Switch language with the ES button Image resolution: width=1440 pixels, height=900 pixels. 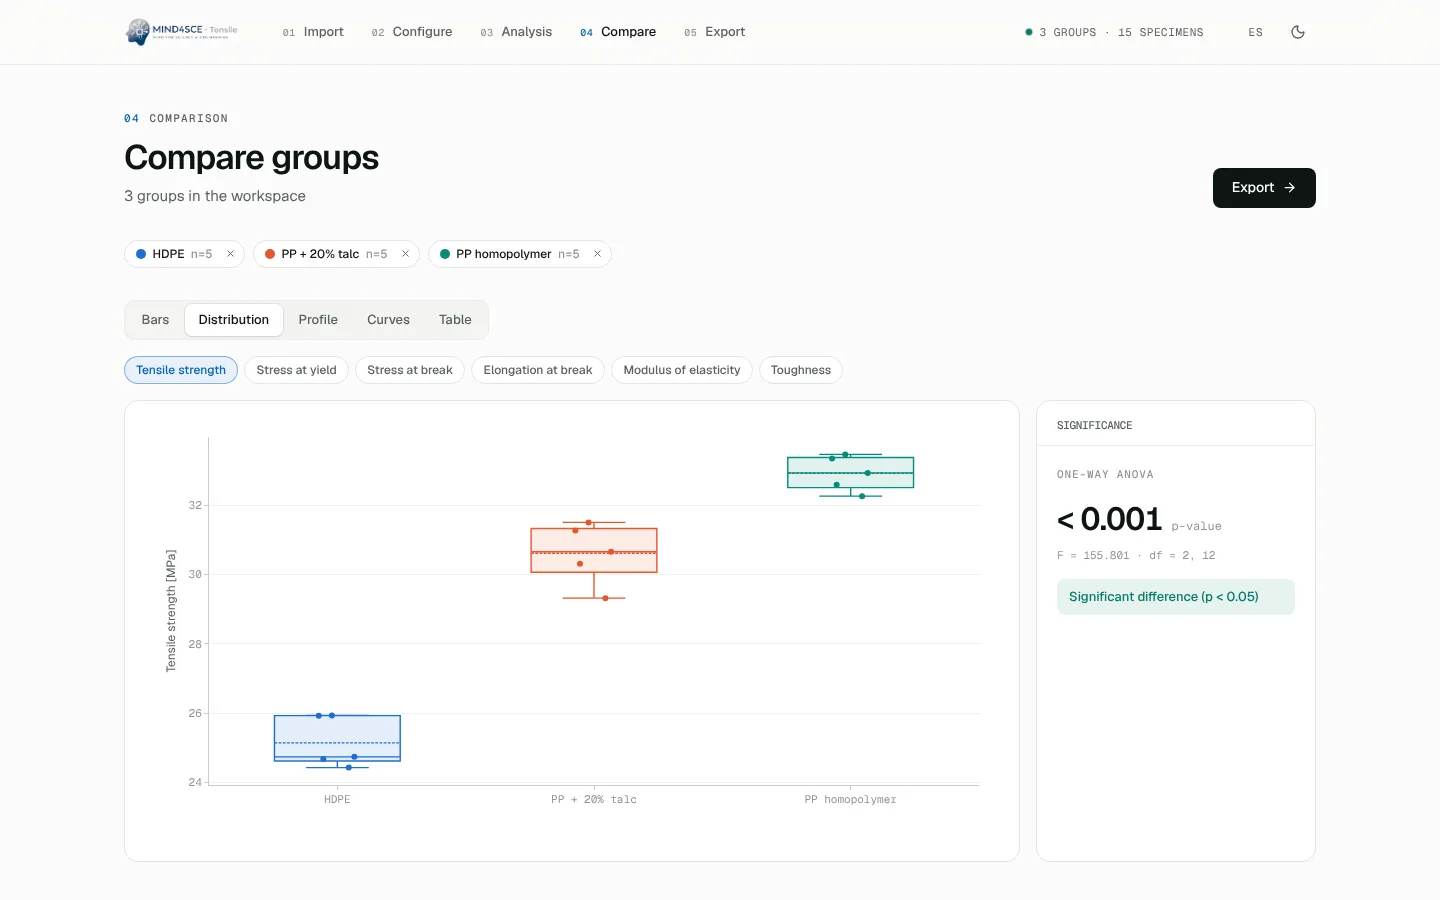(1255, 32)
